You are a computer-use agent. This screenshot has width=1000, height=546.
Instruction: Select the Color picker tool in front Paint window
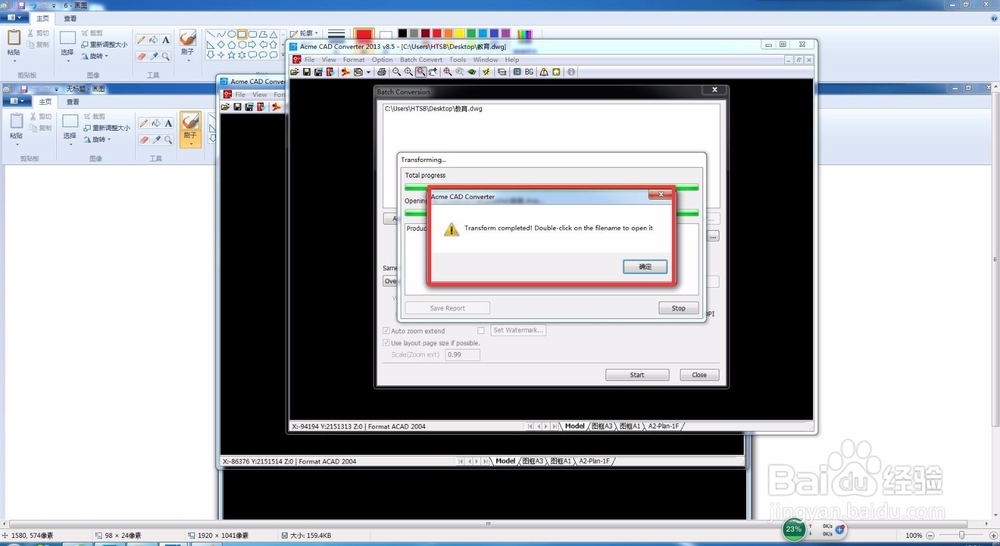(x=153, y=56)
